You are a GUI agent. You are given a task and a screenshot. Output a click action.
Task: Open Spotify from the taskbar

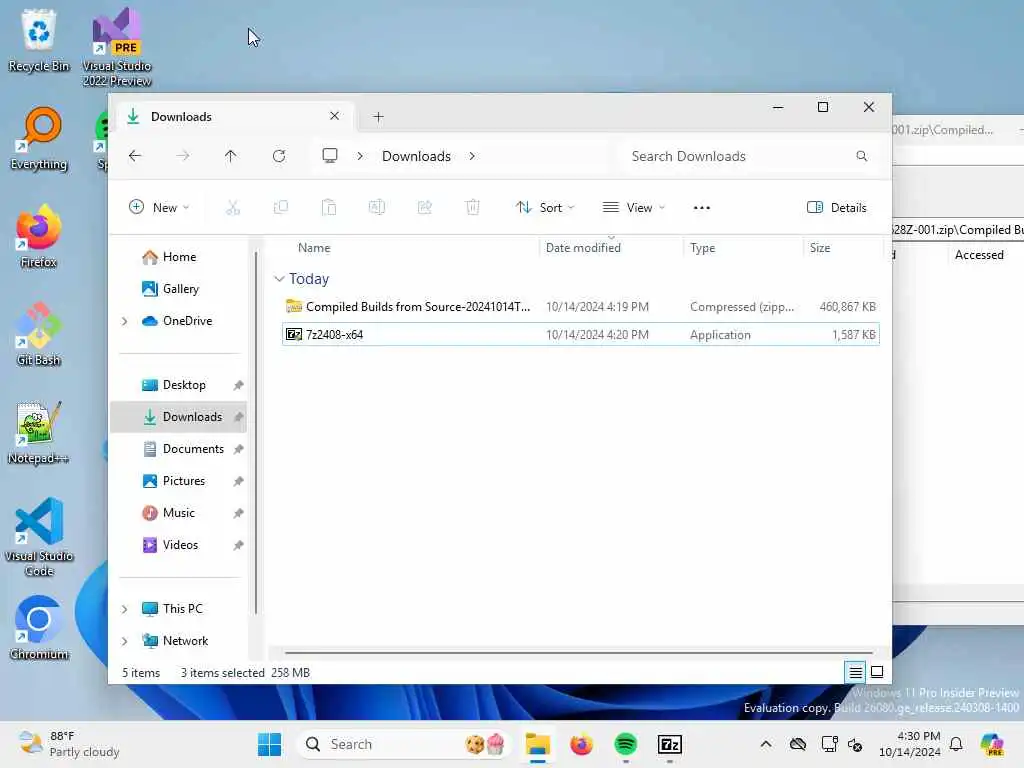626,744
